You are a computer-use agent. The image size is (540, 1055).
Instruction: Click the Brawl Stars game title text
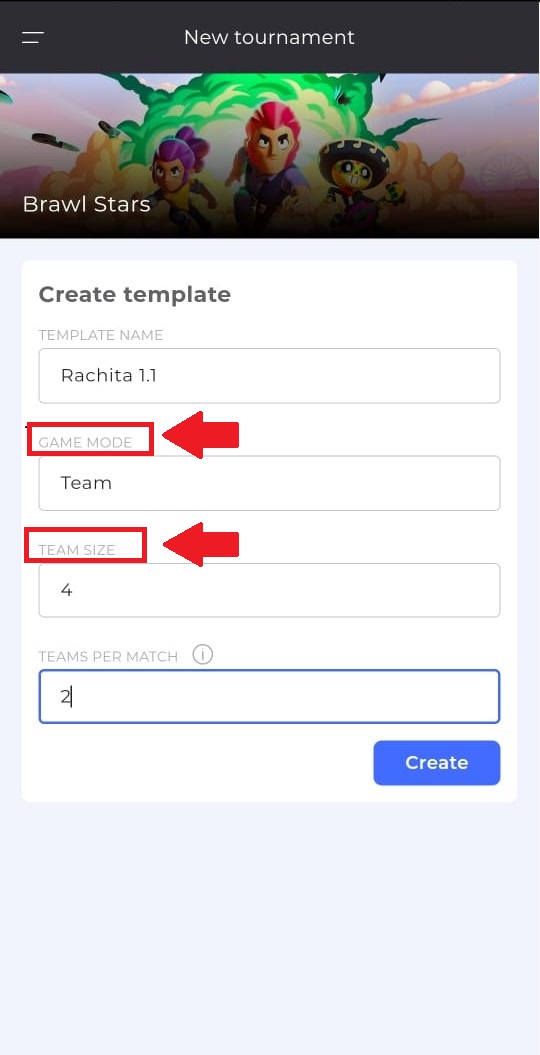point(86,204)
